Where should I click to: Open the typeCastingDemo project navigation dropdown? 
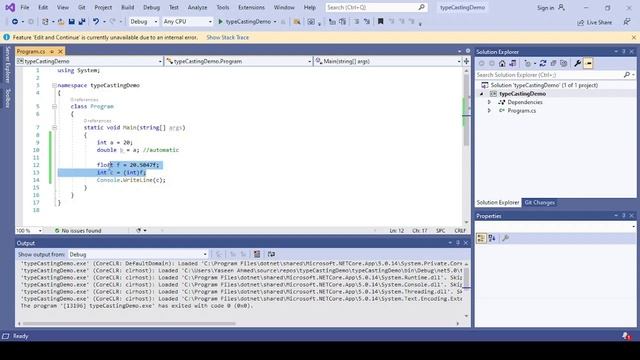(x=89, y=61)
